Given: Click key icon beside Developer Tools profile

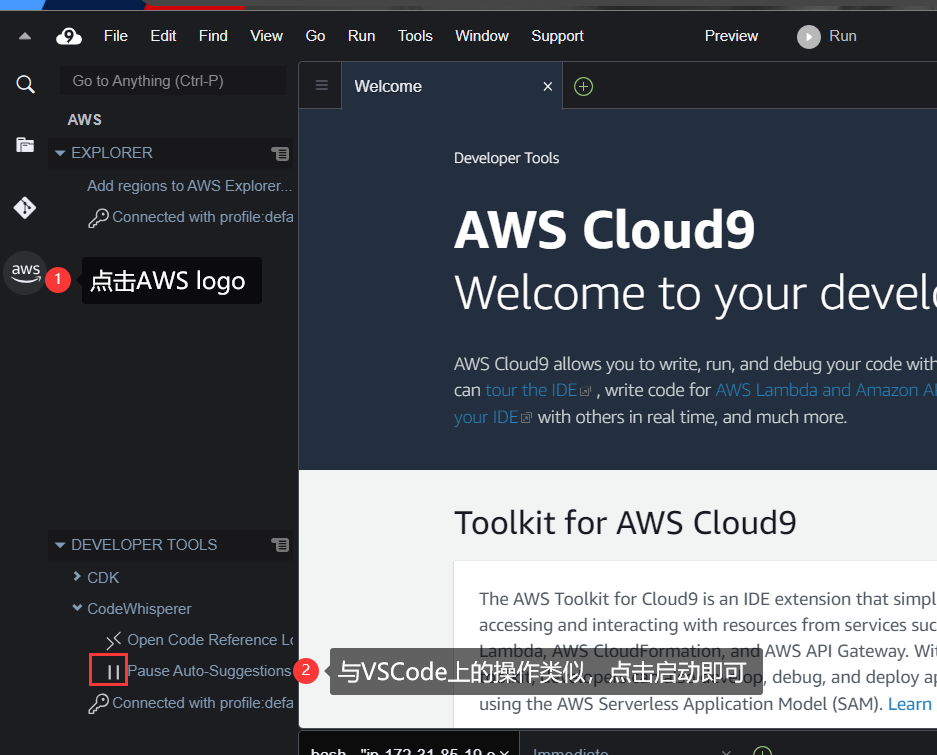Looking at the screenshot, I should (x=99, y=704).
